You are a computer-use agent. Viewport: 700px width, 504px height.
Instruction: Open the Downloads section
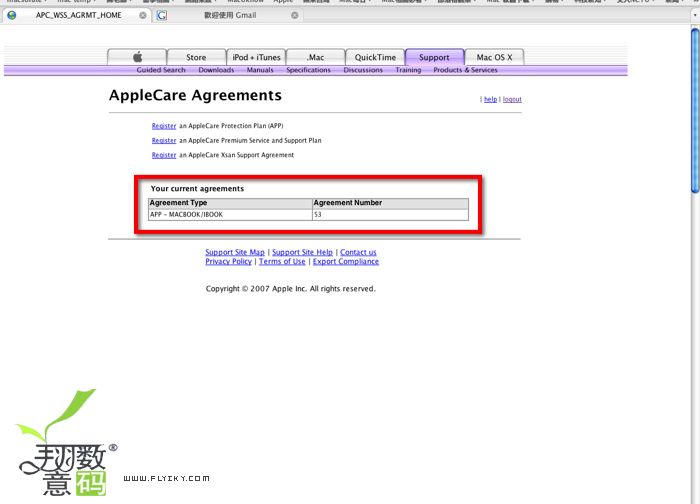[216, 70]
